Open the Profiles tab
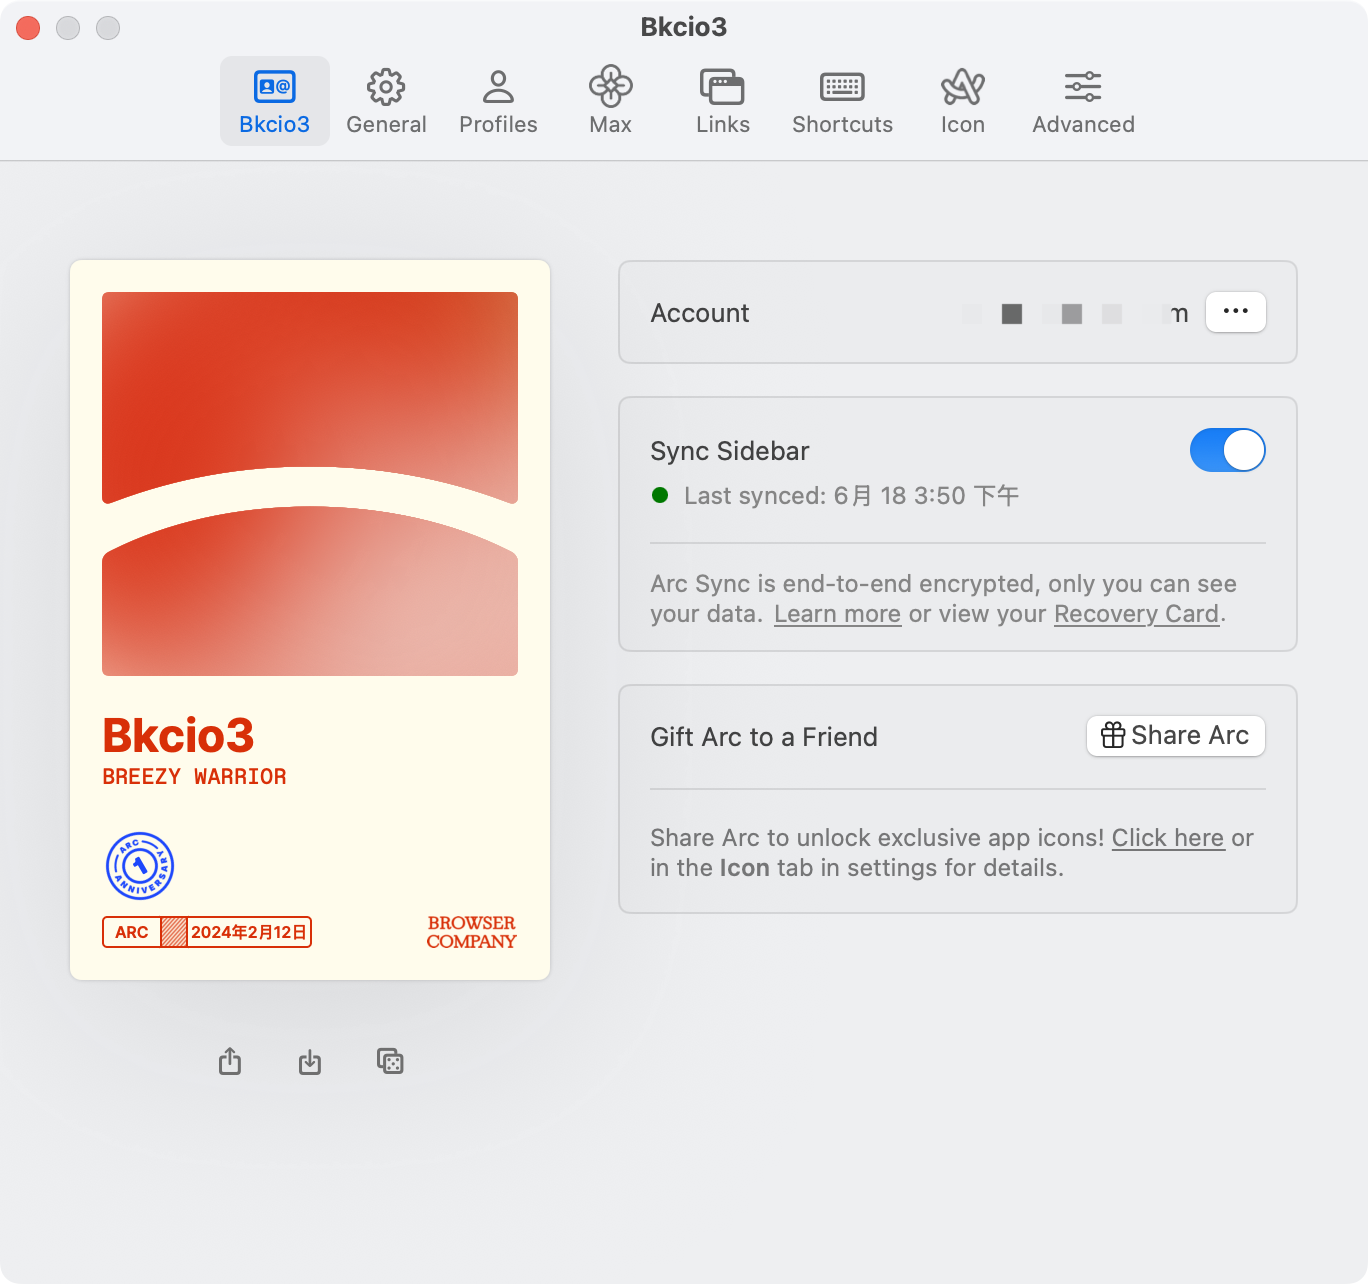Viewport: 1368px width, 1284px height. 498,101
